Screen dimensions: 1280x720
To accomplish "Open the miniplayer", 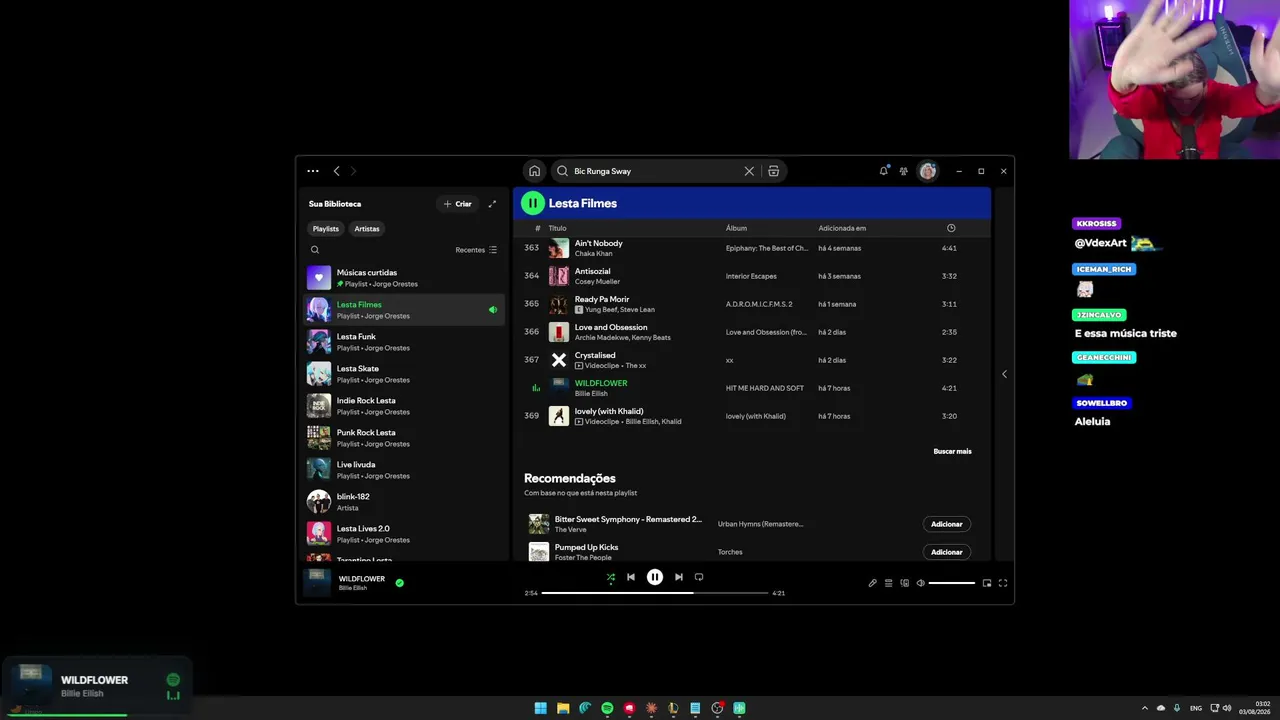I will coord(987,583).
